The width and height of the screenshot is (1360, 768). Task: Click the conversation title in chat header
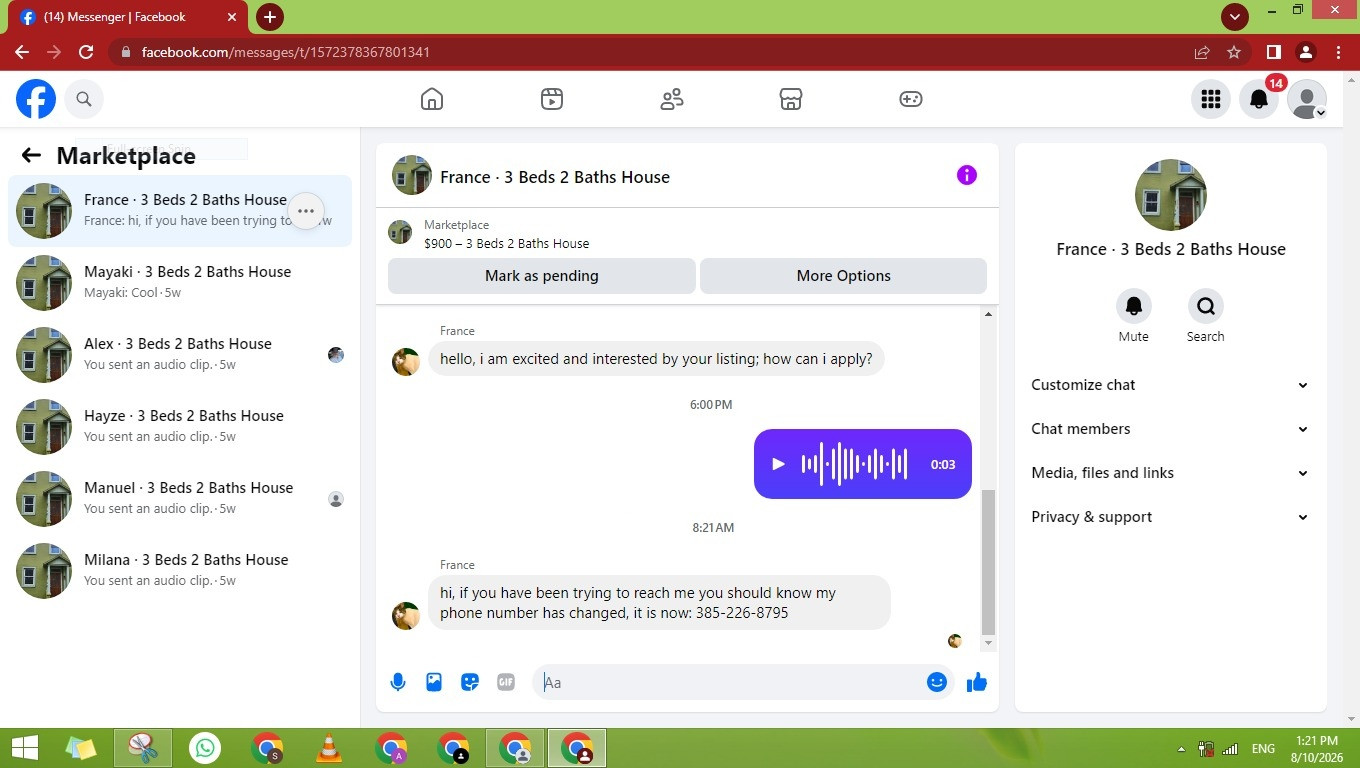[x=555, y=177]
